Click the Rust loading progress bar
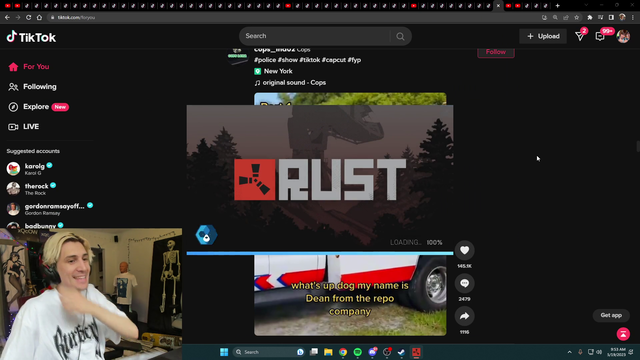The height and width of the screenshot is (360, 640). coord(320,253)
